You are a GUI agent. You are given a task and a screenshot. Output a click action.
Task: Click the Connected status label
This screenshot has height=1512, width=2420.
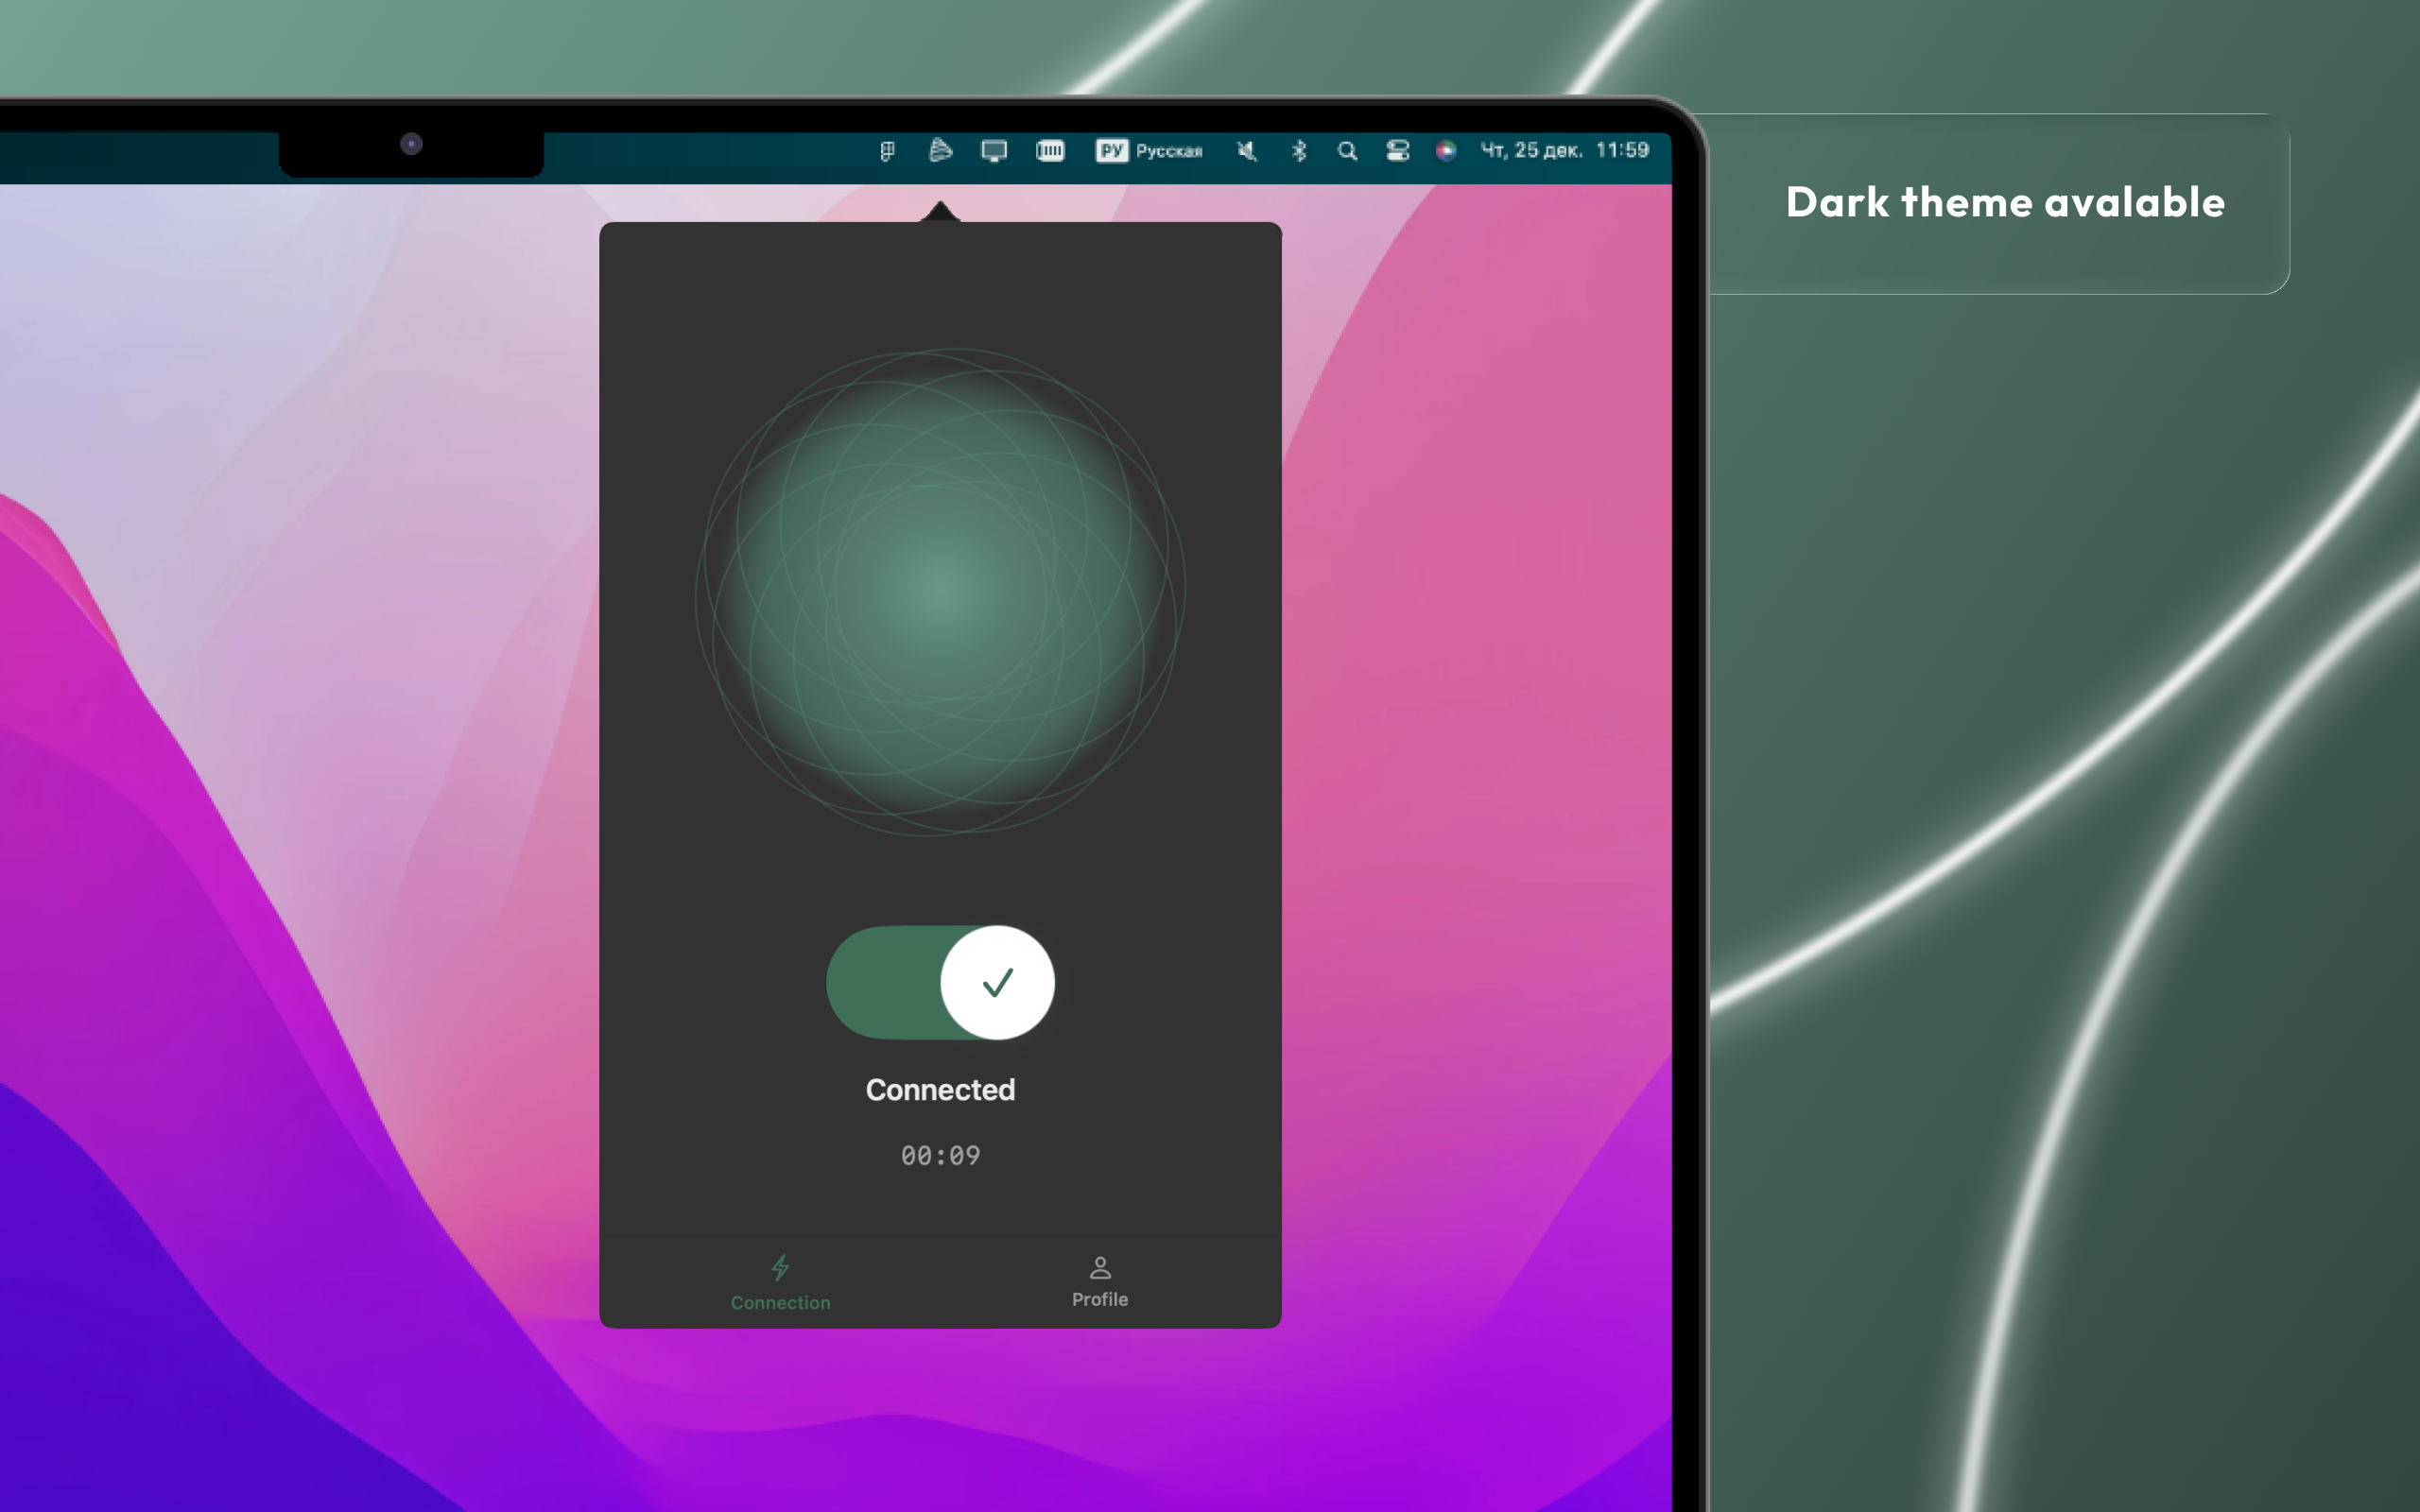coord(940,1090)
